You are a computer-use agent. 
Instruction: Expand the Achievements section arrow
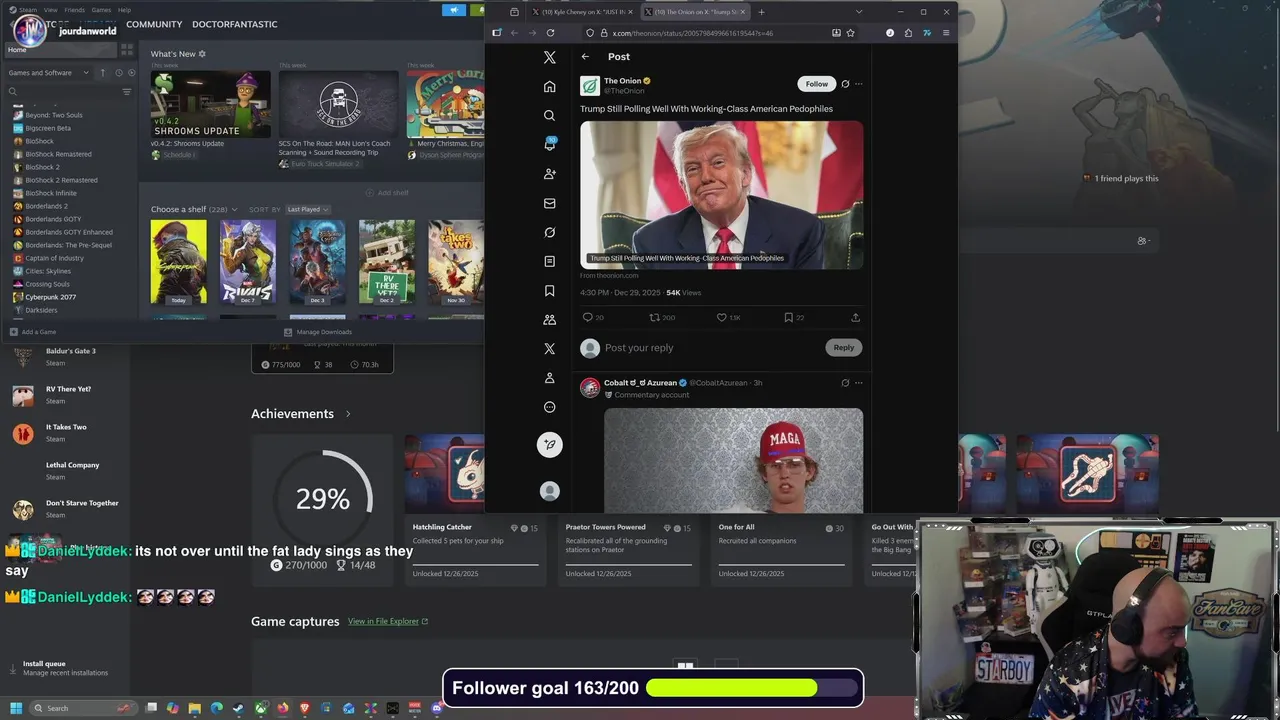tap(348, 414)
